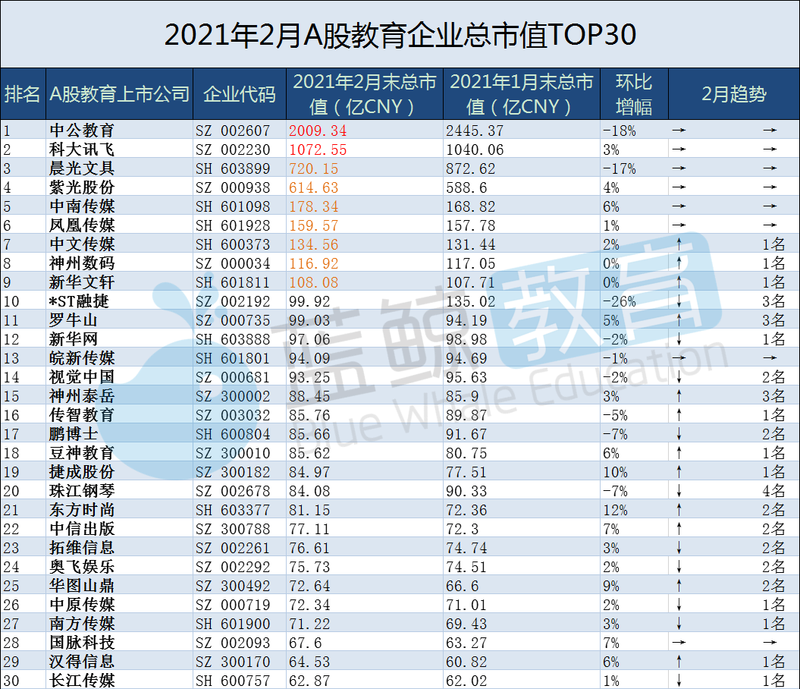The image size is (800, 689).
Task: Click company name 传智教育
Action: pyautogui.click(x=82, y=415)
